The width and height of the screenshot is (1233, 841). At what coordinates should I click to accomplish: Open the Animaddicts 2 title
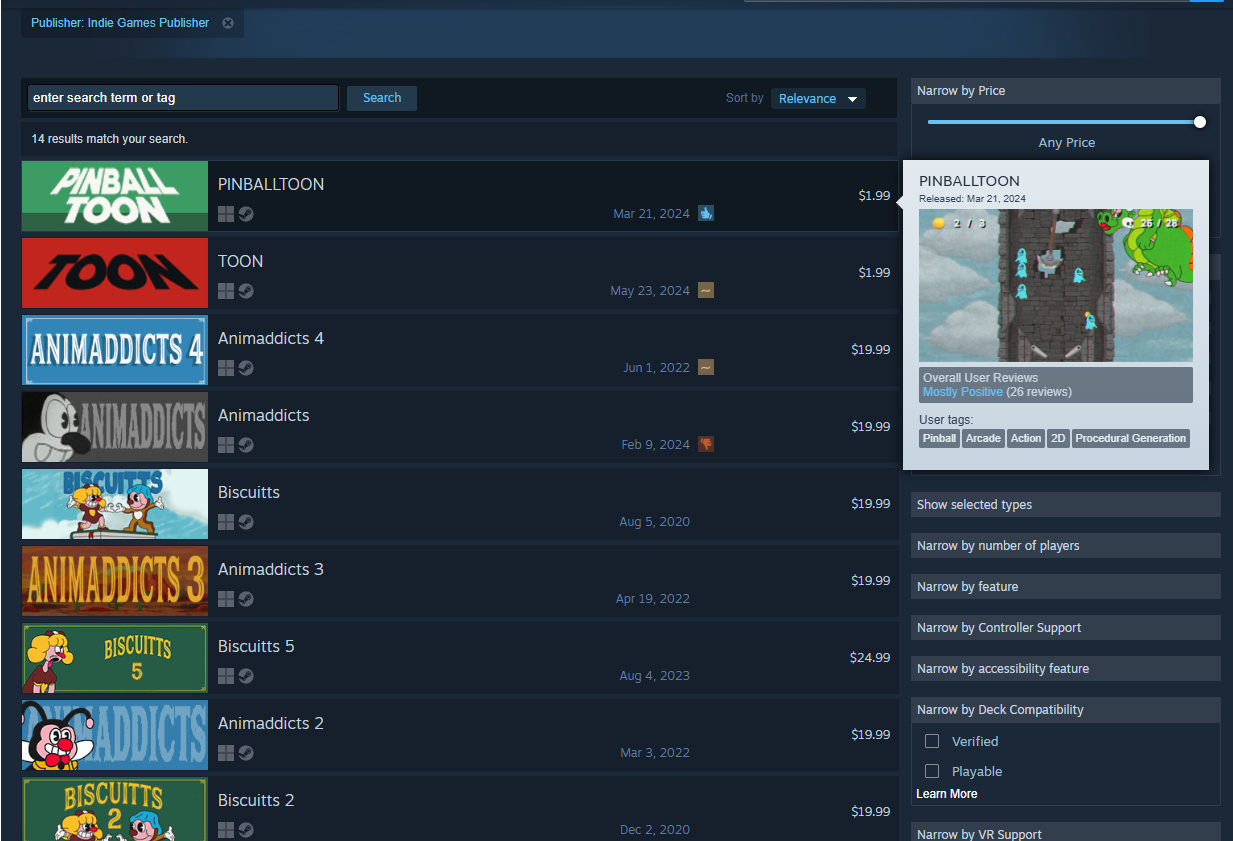click(271, 723)
